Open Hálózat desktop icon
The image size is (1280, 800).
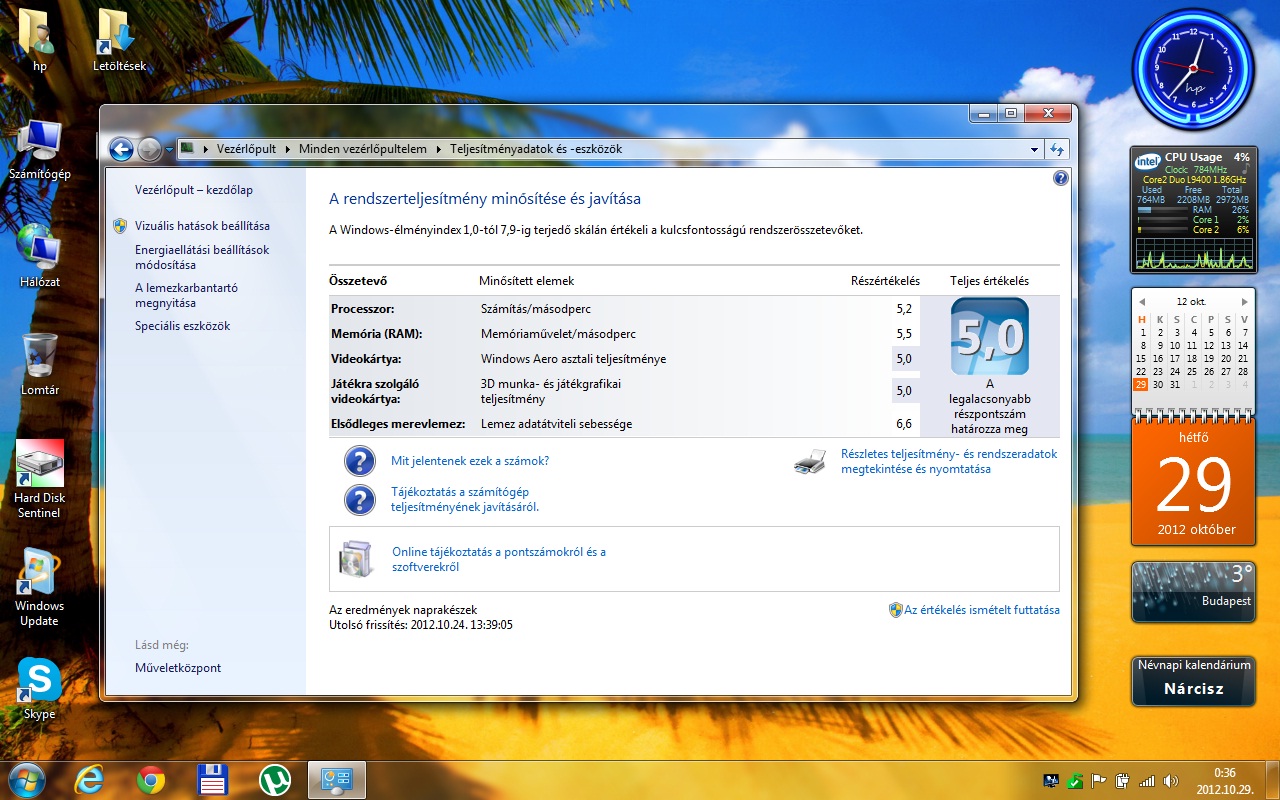pyautogui.click(x=40, y=256)
